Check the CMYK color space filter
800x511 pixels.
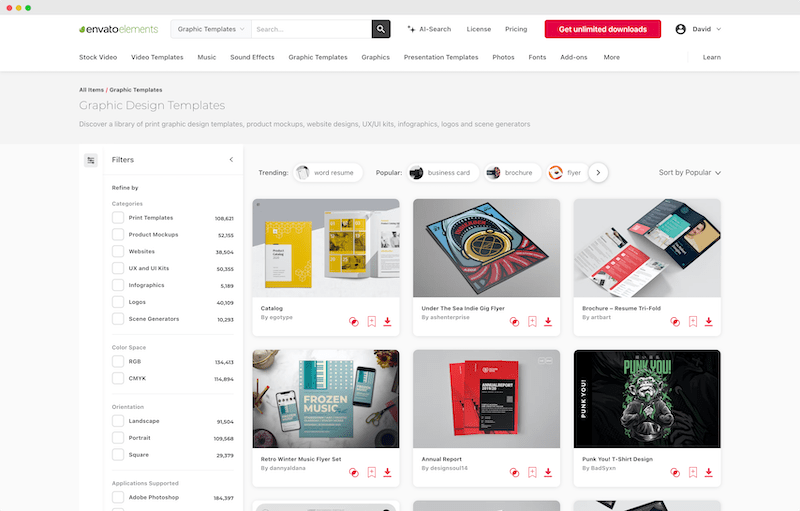(x=118, y=379)
